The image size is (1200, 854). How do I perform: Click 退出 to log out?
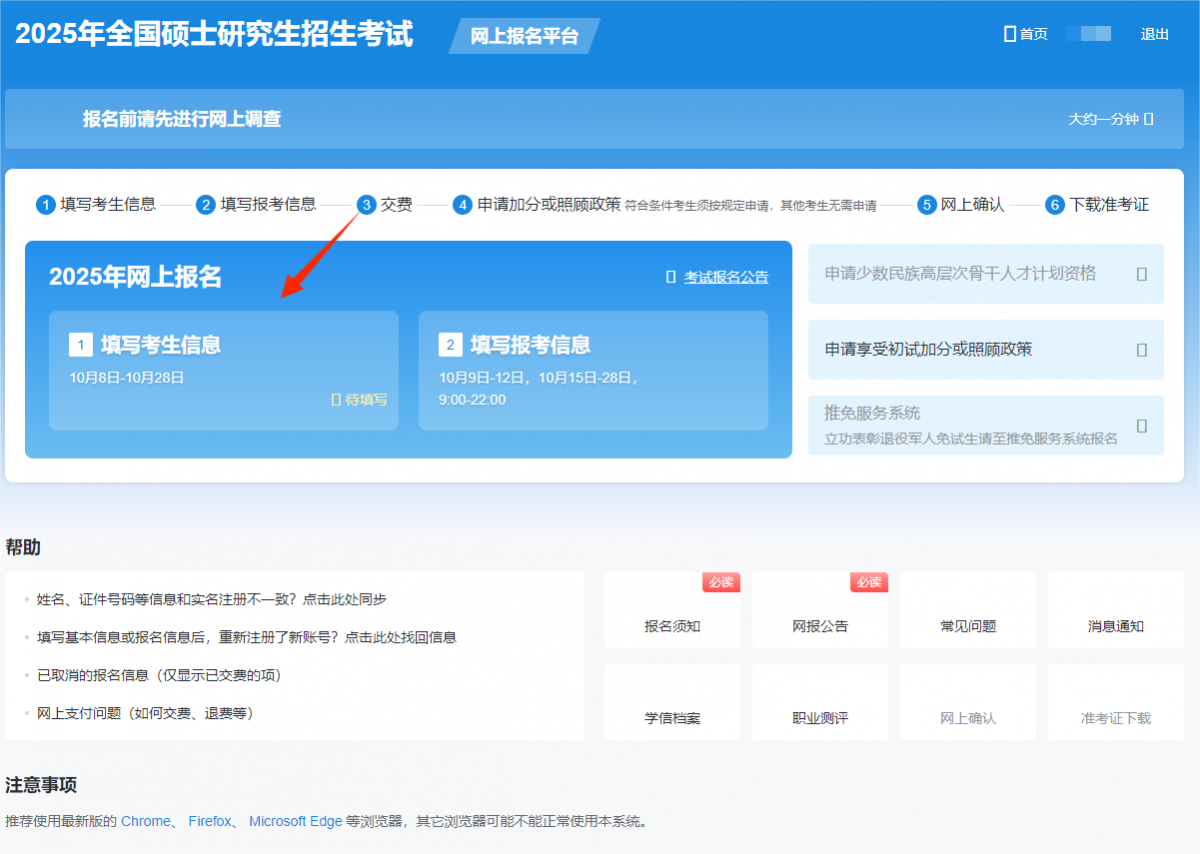1154,34
